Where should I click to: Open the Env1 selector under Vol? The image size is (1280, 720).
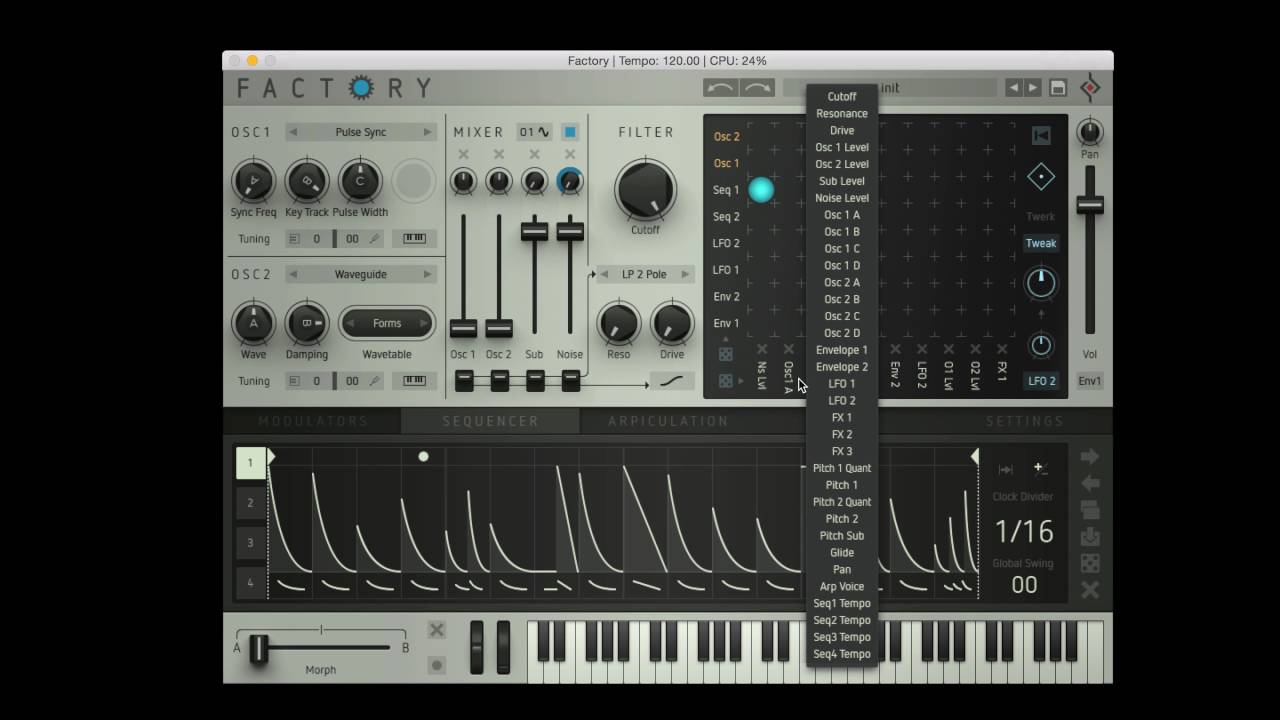coord(1090,381)
